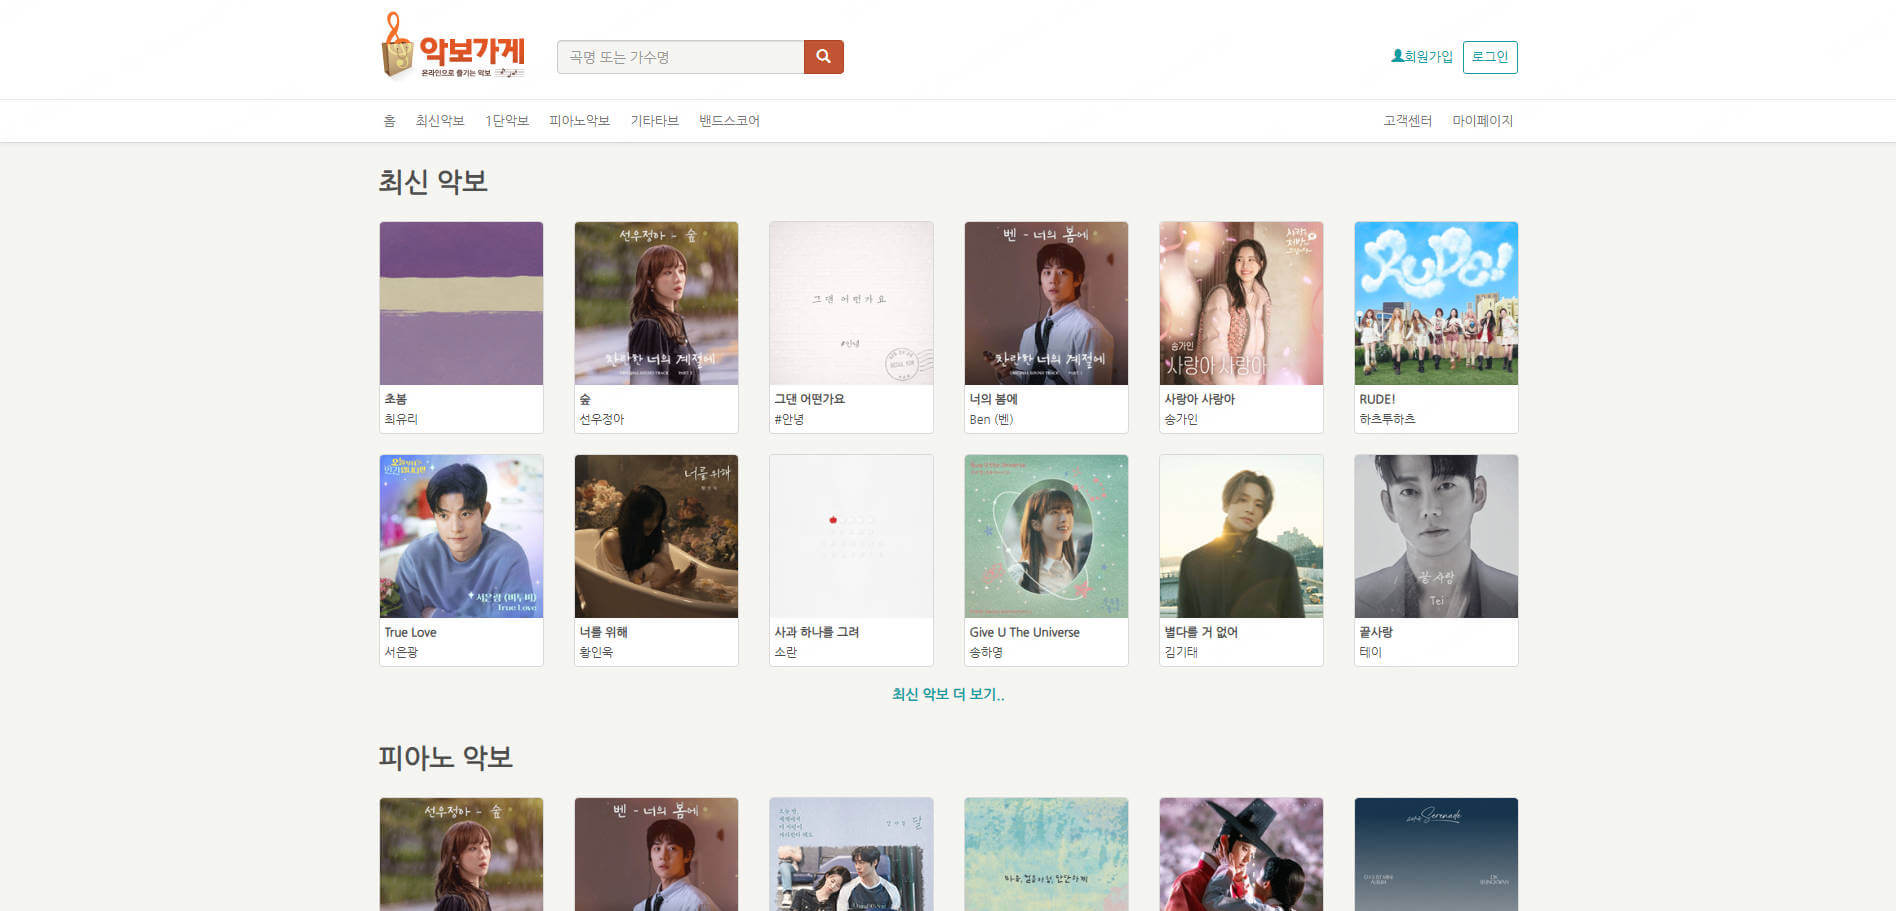Click the 악보가게 logo
This screenshot has height=911, width=1896.
coord(454,47)
